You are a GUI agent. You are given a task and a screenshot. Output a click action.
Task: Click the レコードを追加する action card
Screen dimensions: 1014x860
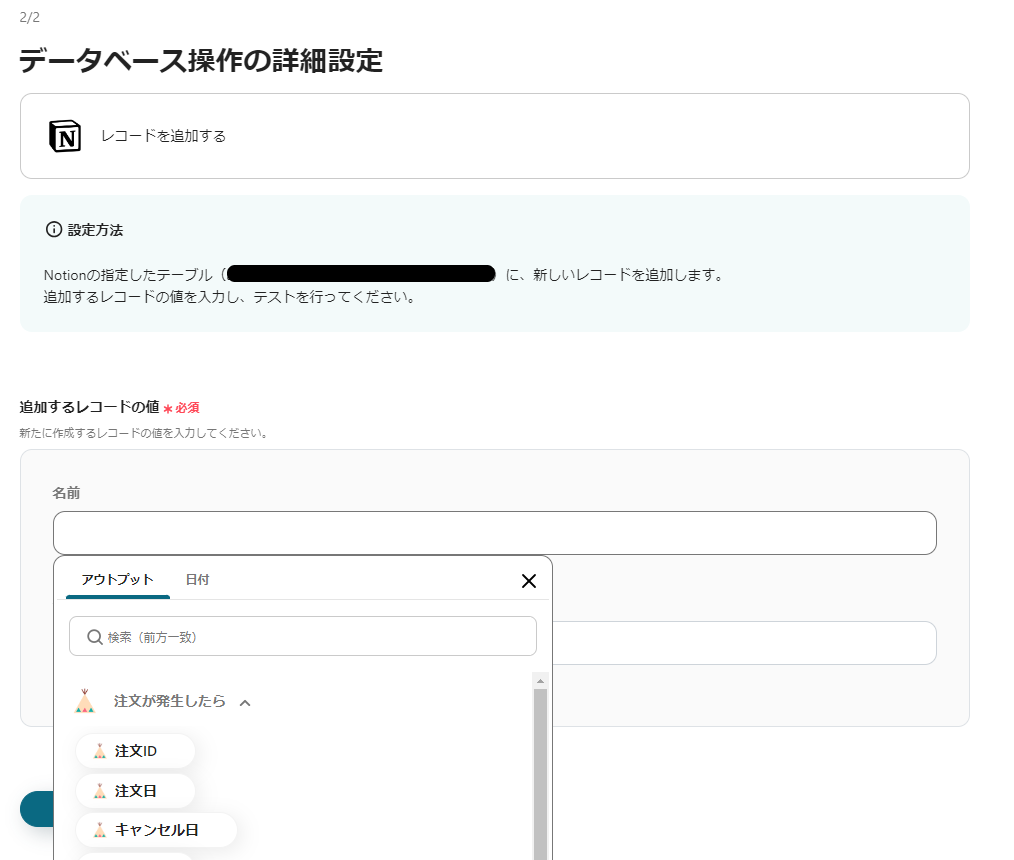click(494, 136)
